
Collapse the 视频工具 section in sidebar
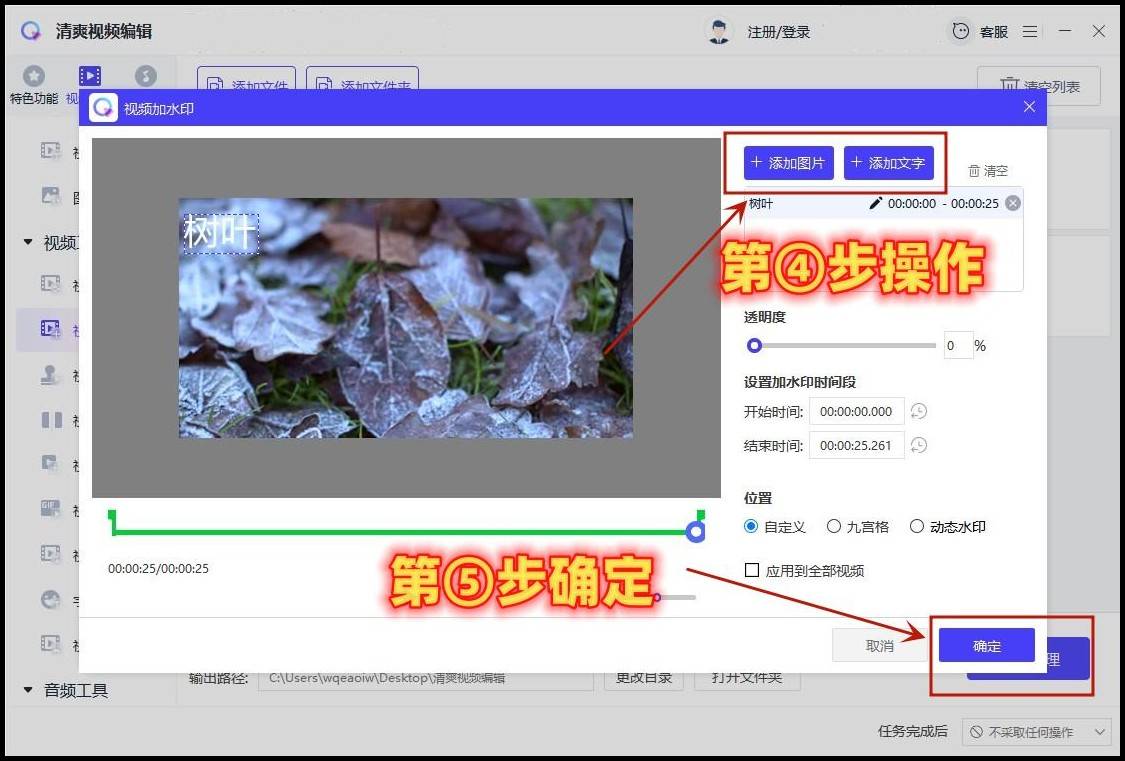pyautogui.click(x=28, y=242)
